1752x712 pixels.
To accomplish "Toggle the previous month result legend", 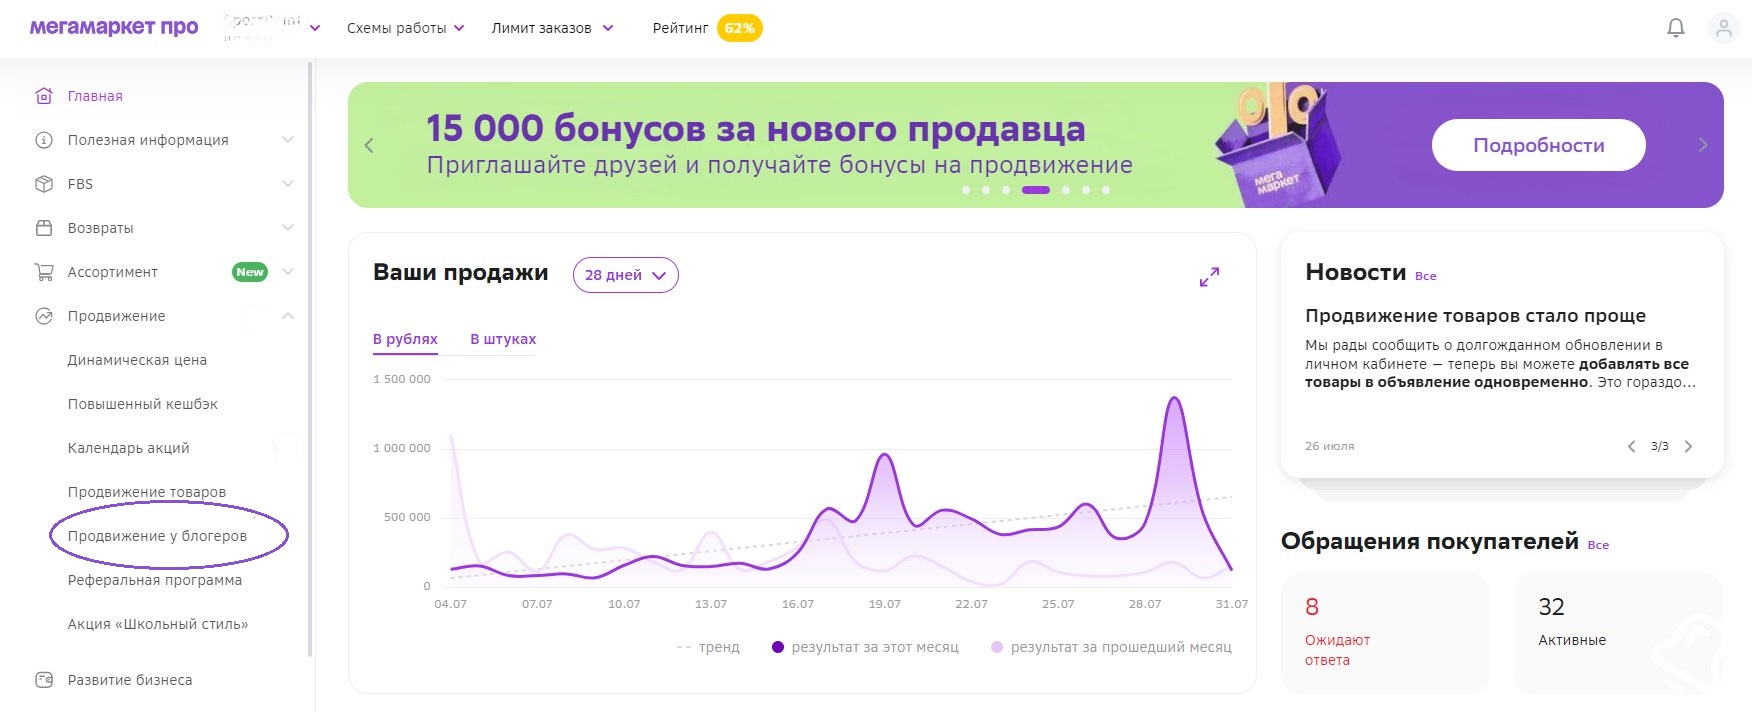I will click(x=1111, y=647).
